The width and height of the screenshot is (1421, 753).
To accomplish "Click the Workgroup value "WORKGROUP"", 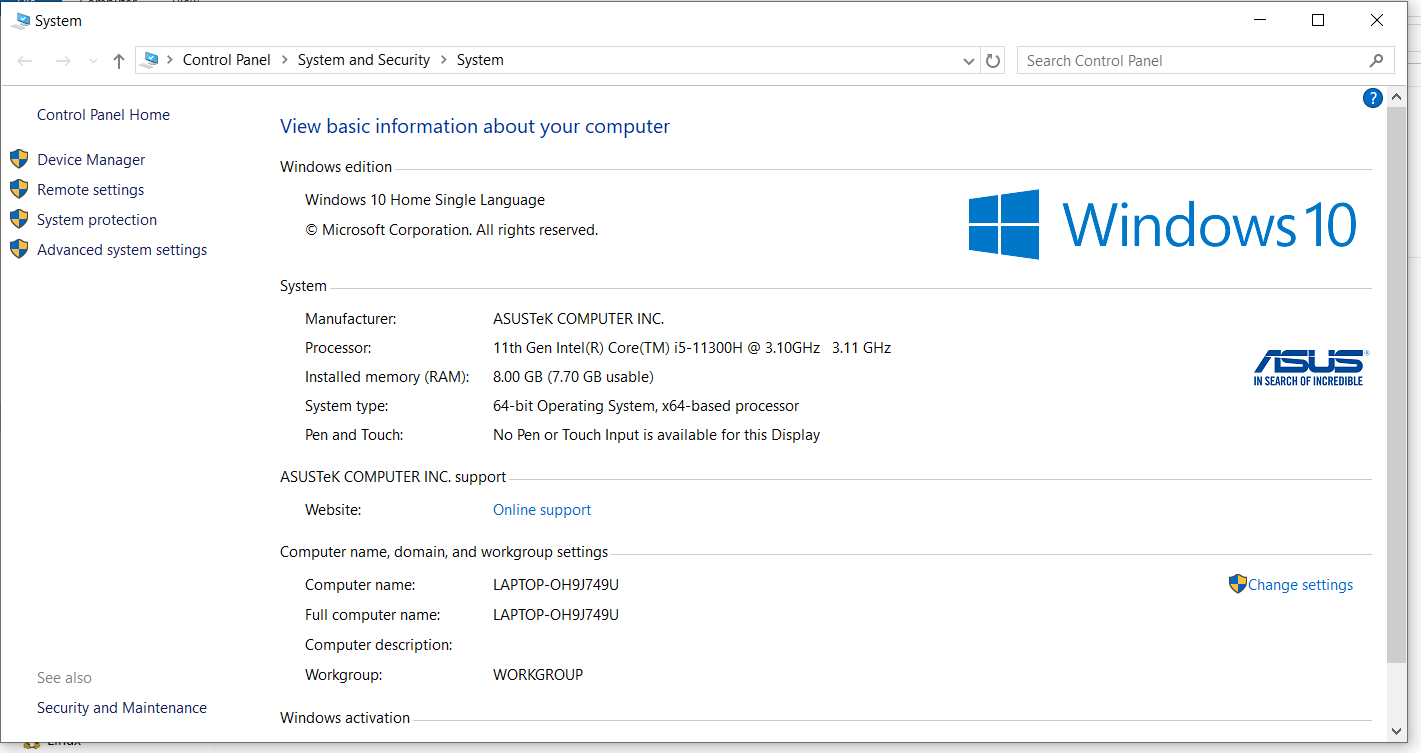I will click(x=538, y=675).
